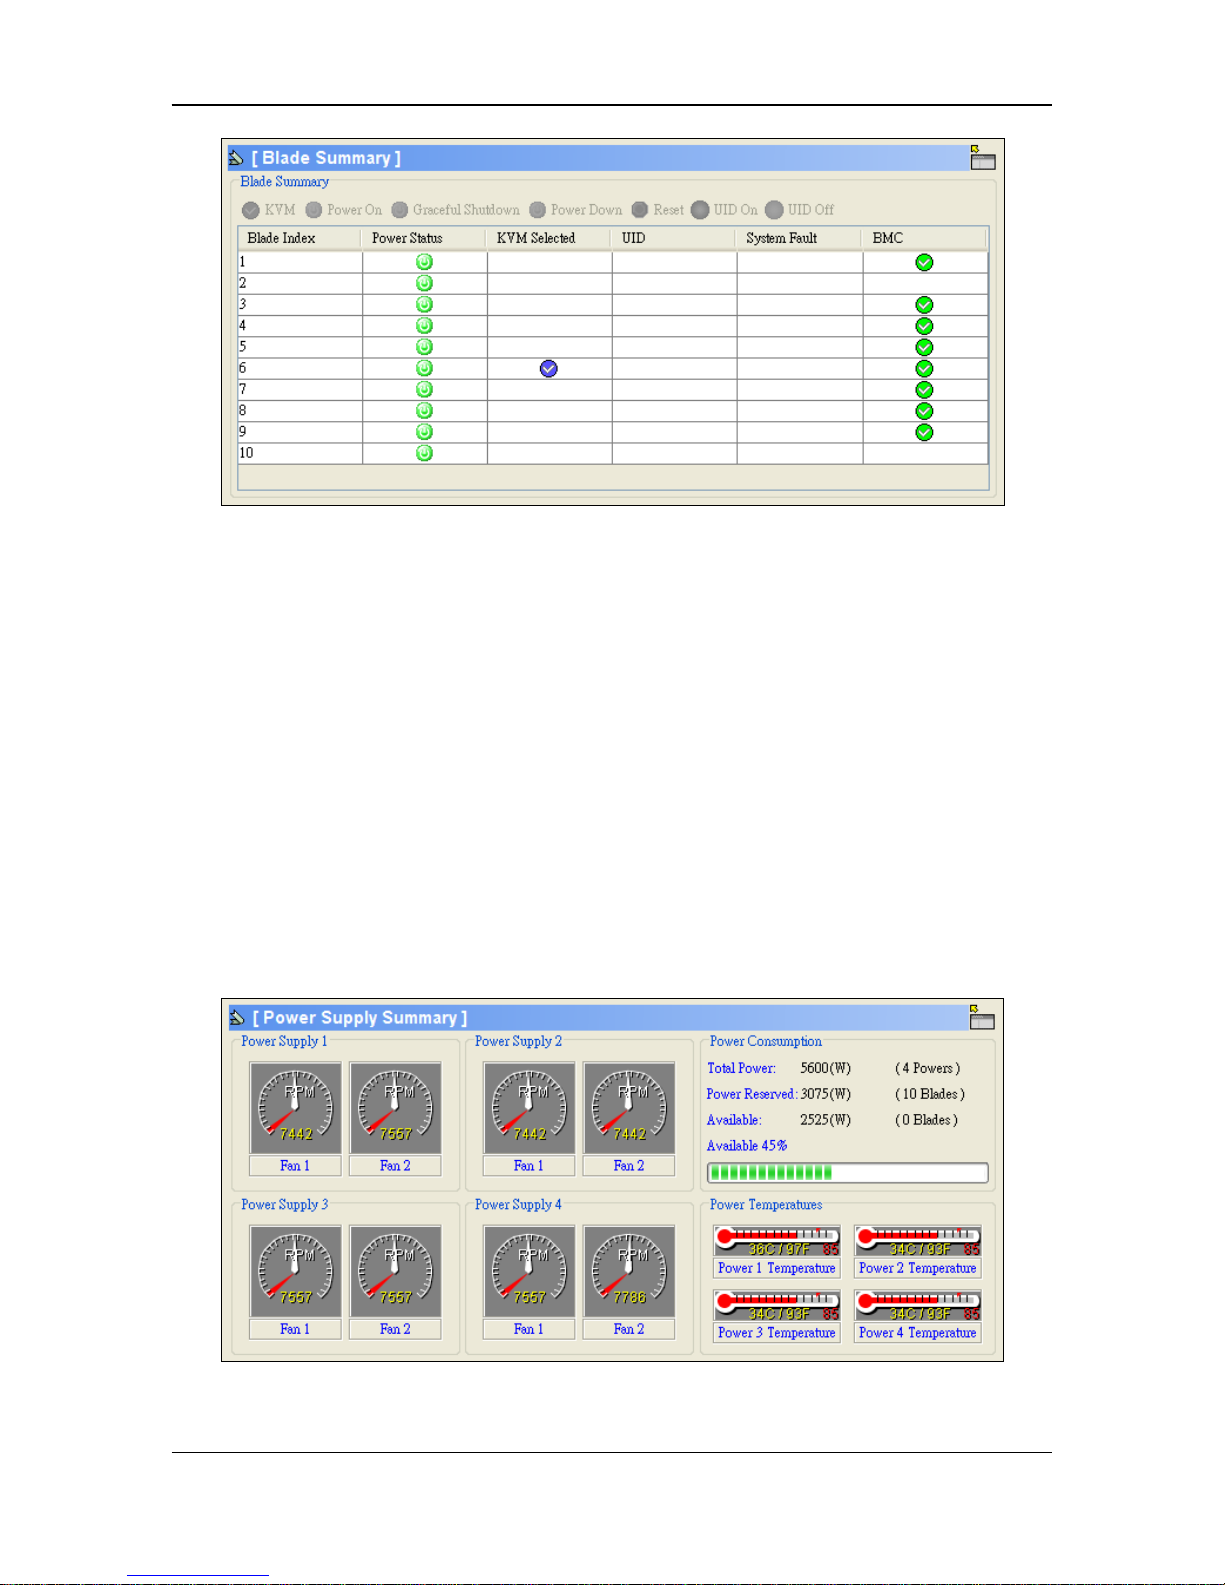Click the Power 2 temperature thermometer gauge
The width and height of the screenshot is (1225, 1585).
pos(918,1241)
